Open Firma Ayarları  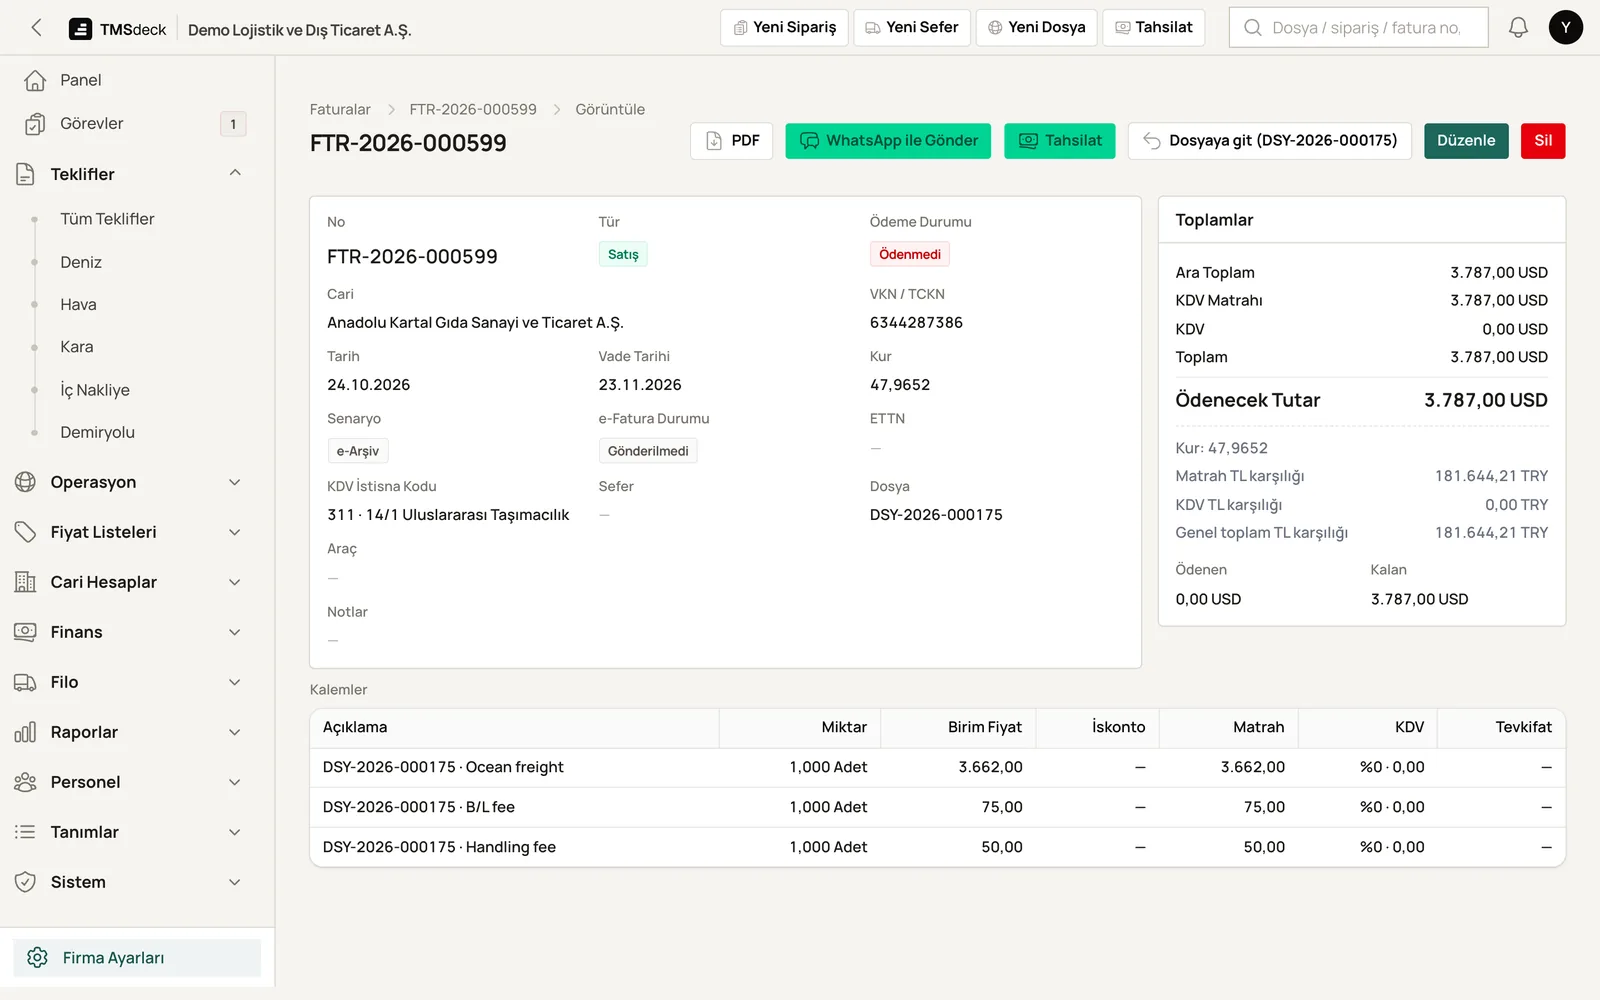click(x=137, y=958)
